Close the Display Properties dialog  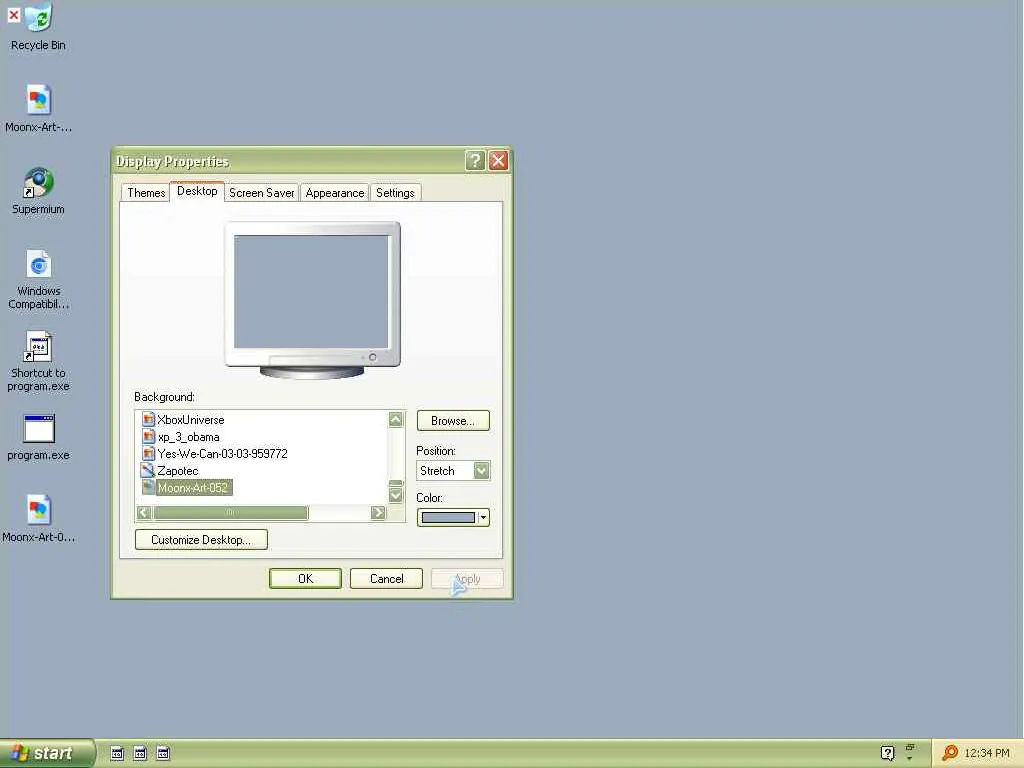point(498,161)
